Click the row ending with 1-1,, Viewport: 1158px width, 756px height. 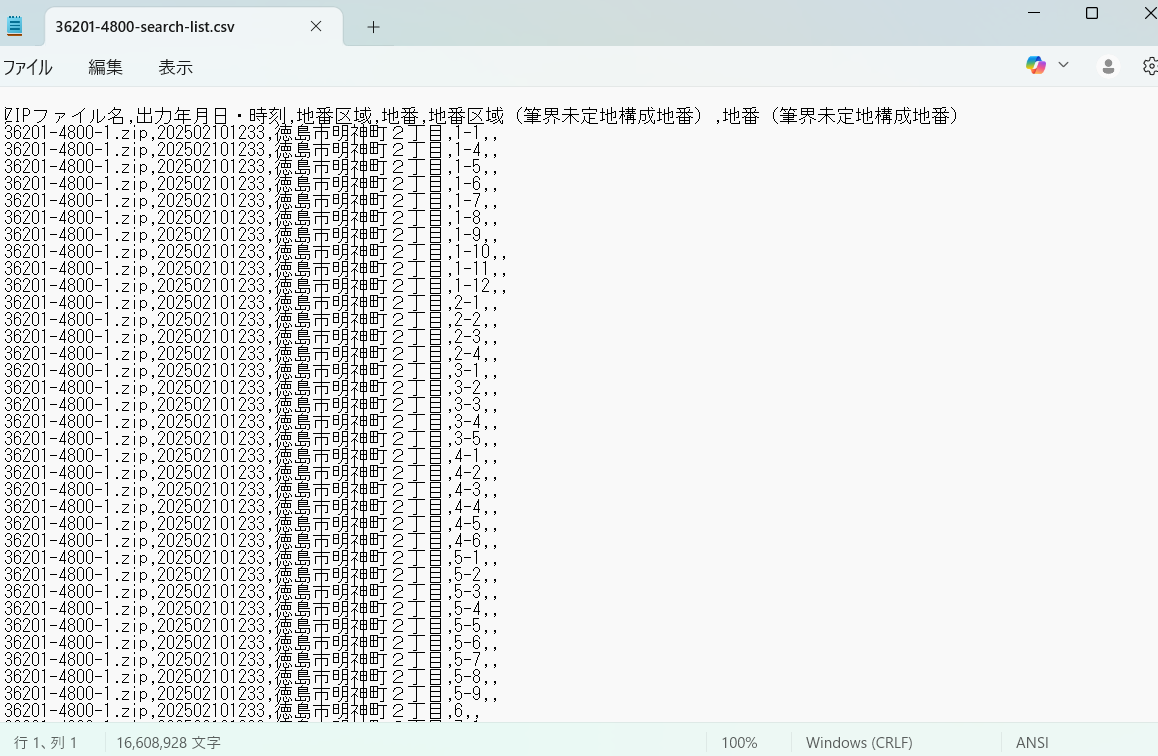[x=251, y=133]
